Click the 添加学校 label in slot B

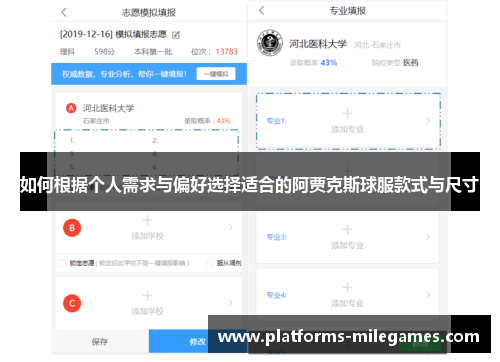[147, 236]
